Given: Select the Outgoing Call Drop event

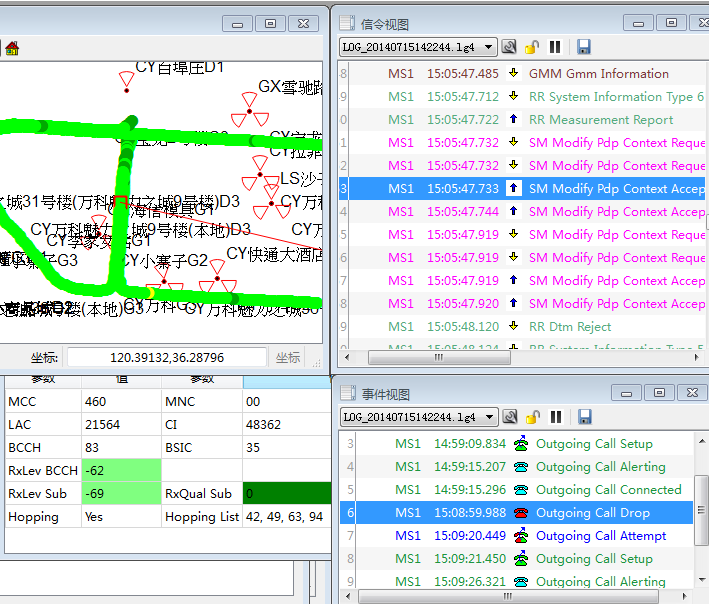Looking at the screenshot, I should [592, 513].
